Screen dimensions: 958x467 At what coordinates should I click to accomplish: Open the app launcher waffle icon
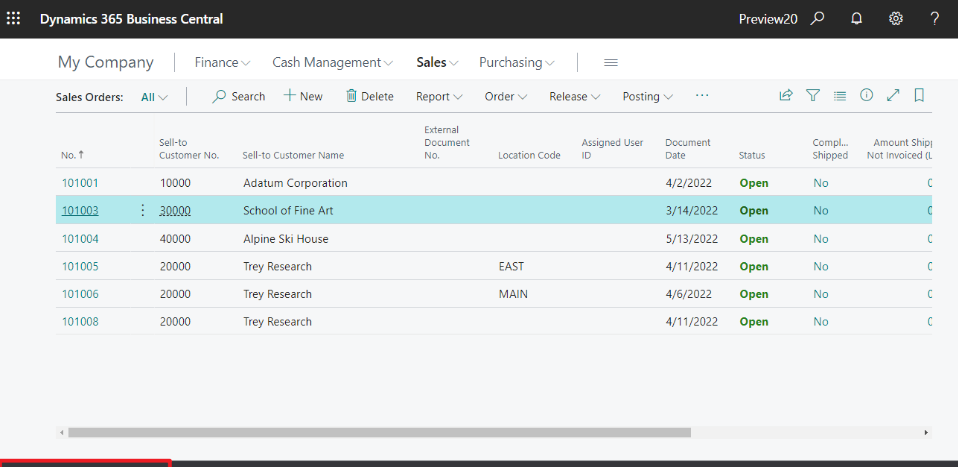click(13, 18)
